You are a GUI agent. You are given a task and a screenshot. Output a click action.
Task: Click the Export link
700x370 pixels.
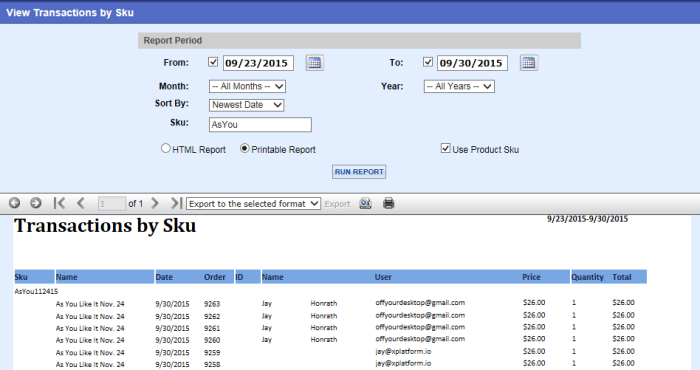pos(337,204)
